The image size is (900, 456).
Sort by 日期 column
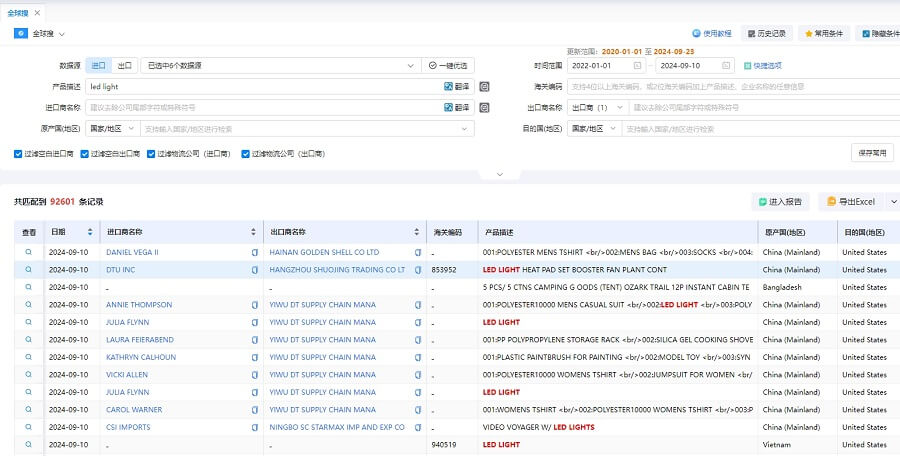point(90,232)
